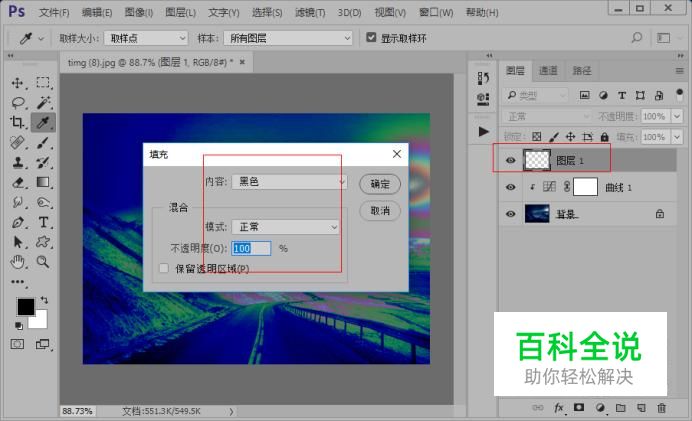Click 确定 in the Fill dialog
The image size is (692, 421).
coord(380,184)
